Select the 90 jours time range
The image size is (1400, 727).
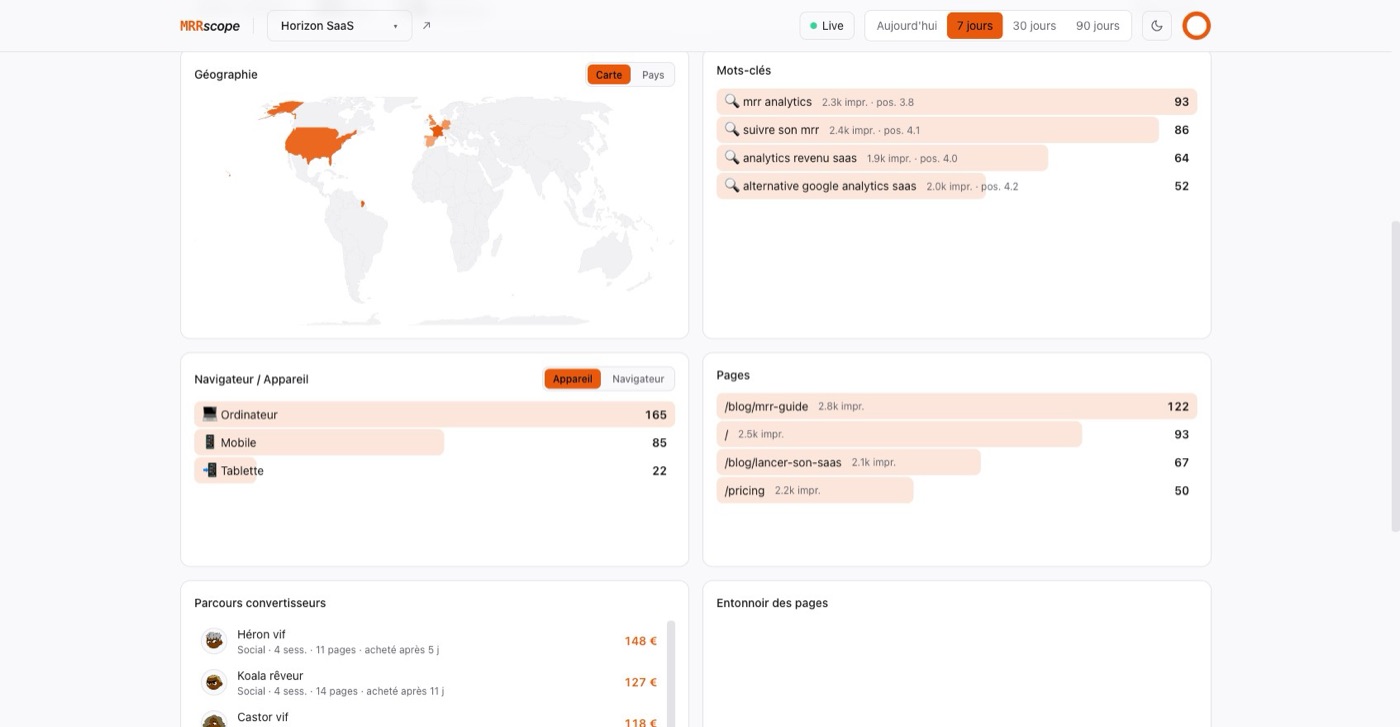tap(1098, 26)
